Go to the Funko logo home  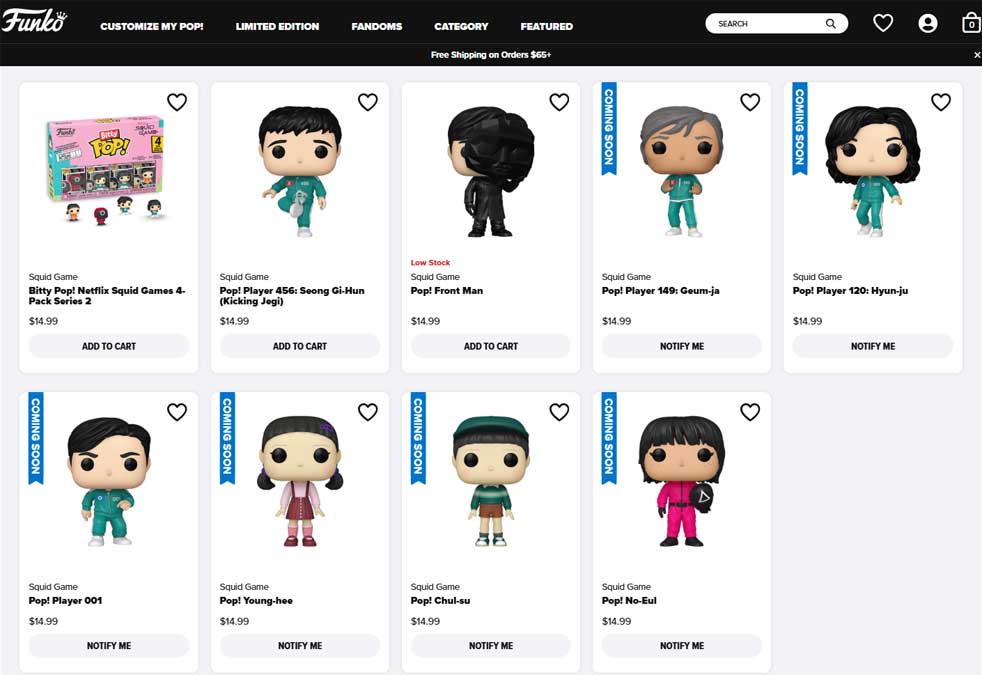point(33,22)
